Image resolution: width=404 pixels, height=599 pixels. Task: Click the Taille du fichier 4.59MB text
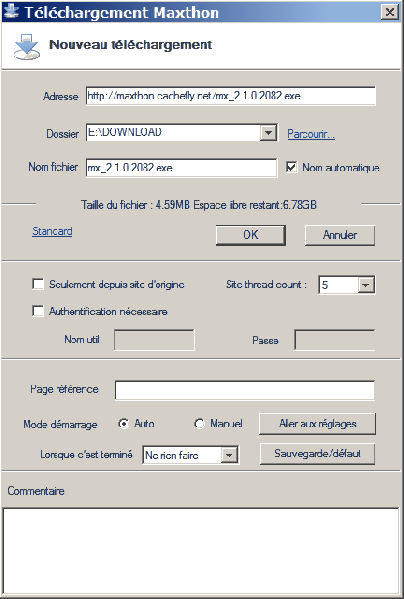point(135,205)
